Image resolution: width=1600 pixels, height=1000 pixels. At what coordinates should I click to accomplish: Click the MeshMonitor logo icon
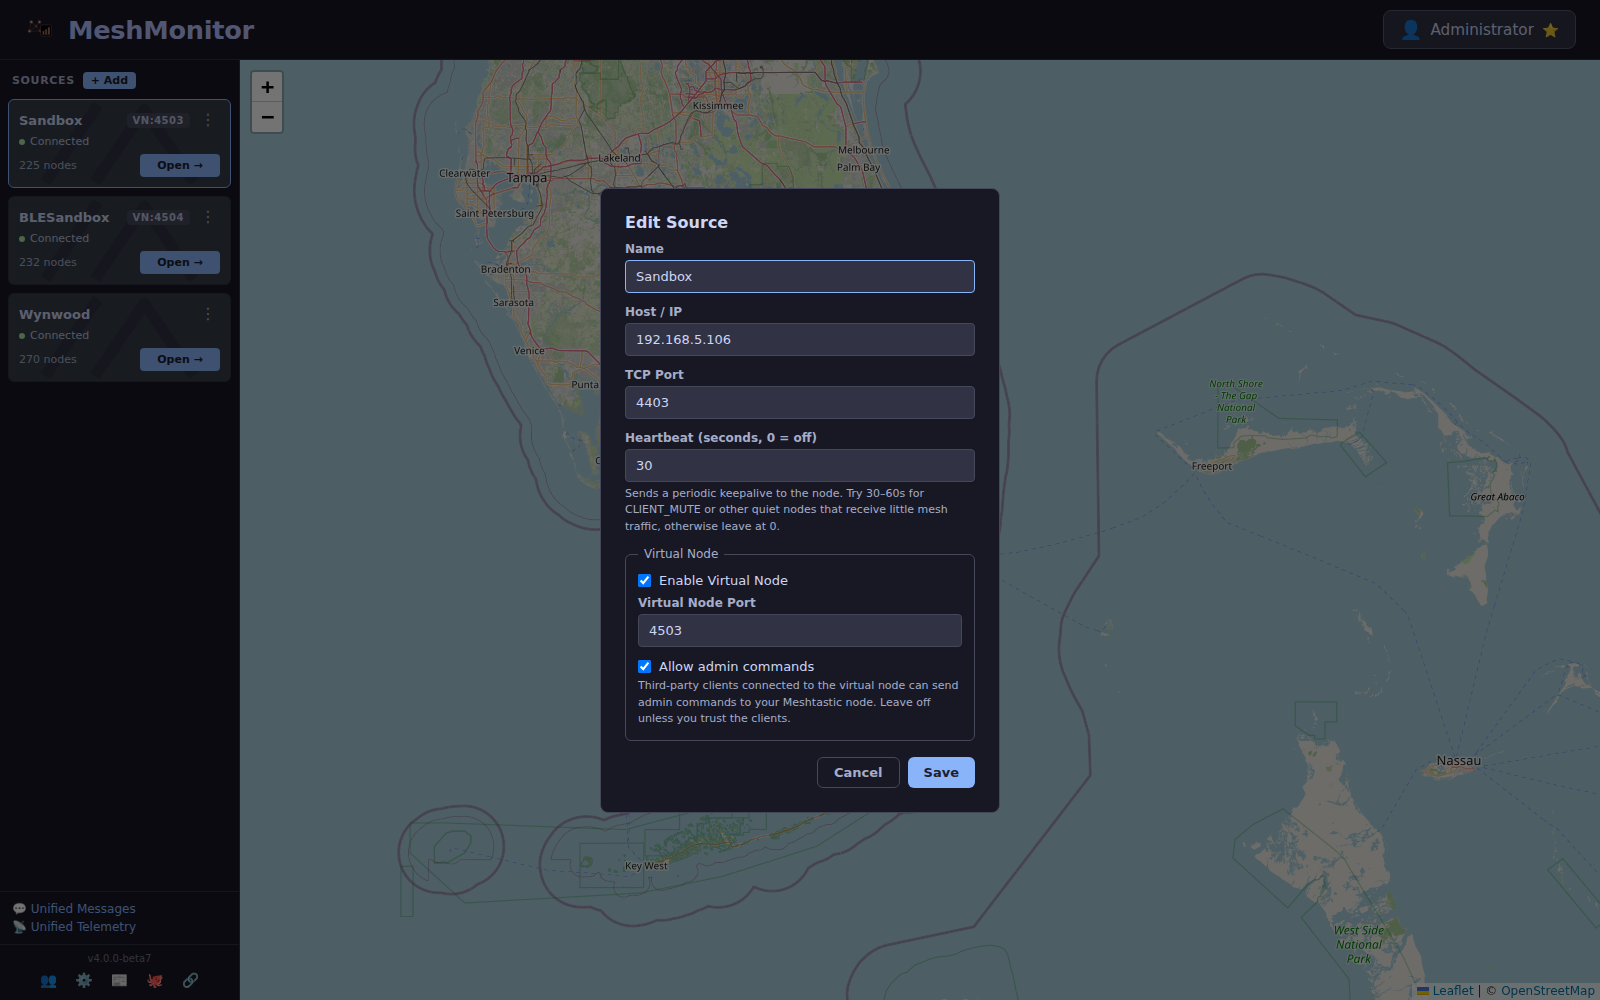coord(40,29)
